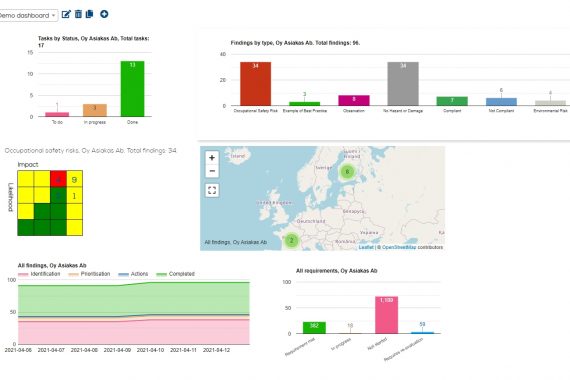
Task: Click the map cluster marker showing 2
Action: (291, 240)
